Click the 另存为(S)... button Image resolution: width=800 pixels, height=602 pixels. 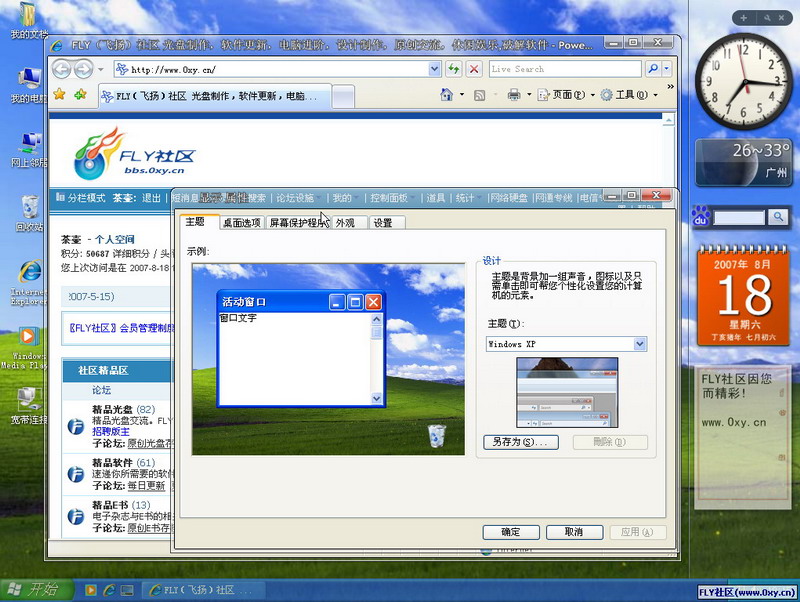[x=520, y=442]
